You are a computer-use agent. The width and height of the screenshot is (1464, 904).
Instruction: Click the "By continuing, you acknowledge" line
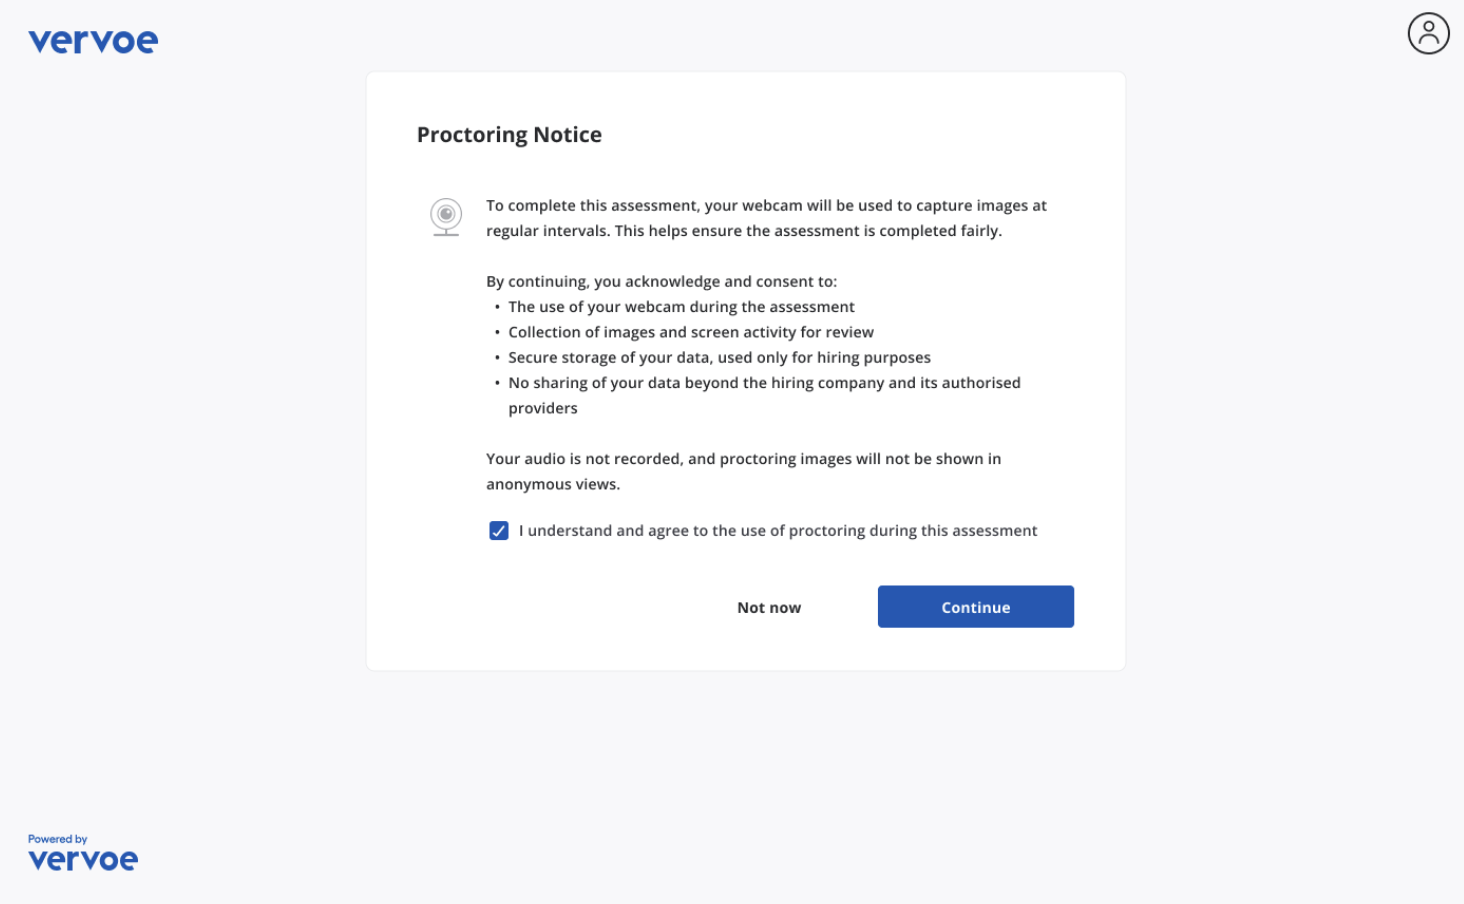click(661, 282)
